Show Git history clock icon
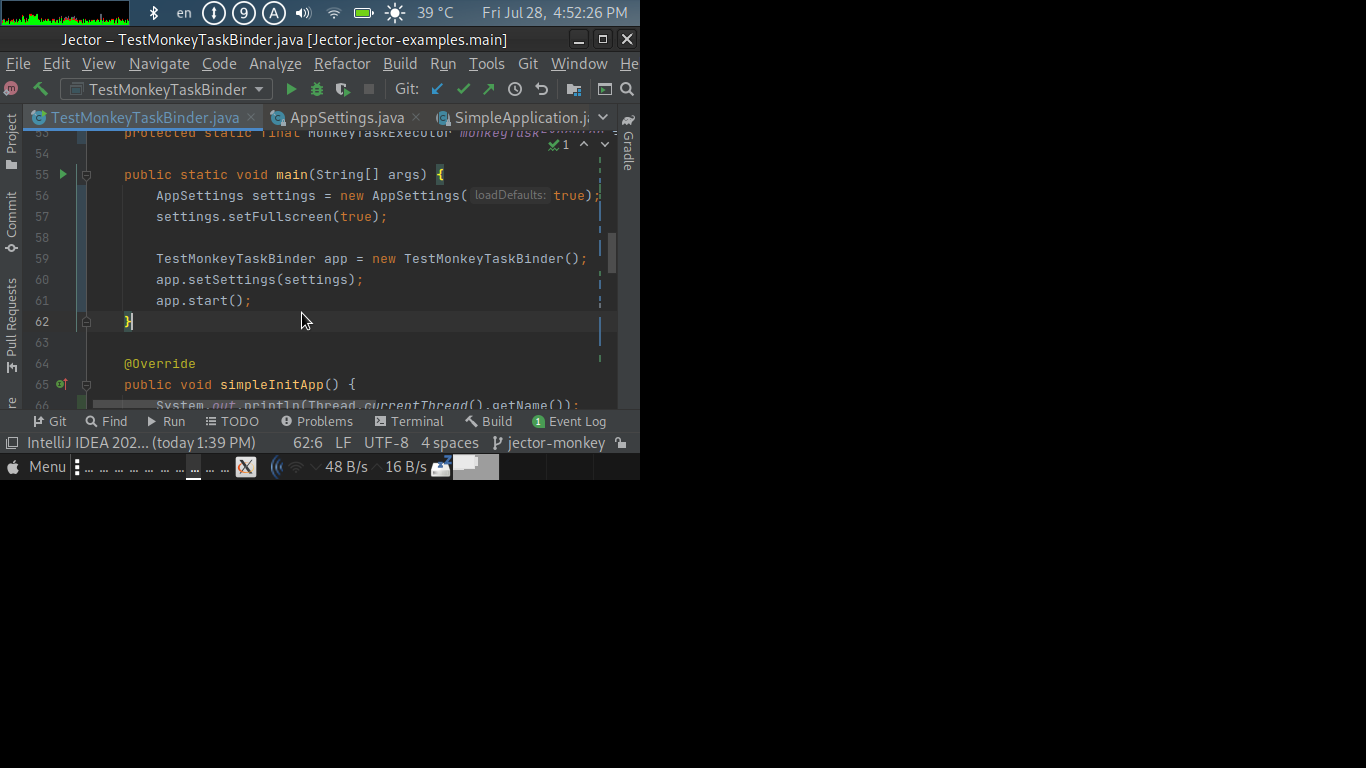Viewport: 1366px width, 768px height. coord(515,89)
